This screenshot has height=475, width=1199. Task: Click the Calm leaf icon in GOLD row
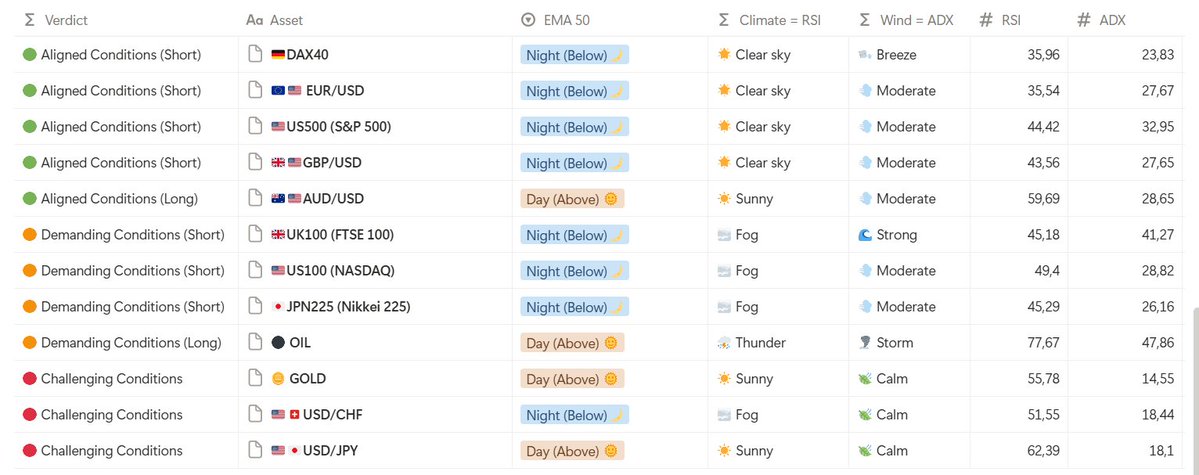click(865, 379)
